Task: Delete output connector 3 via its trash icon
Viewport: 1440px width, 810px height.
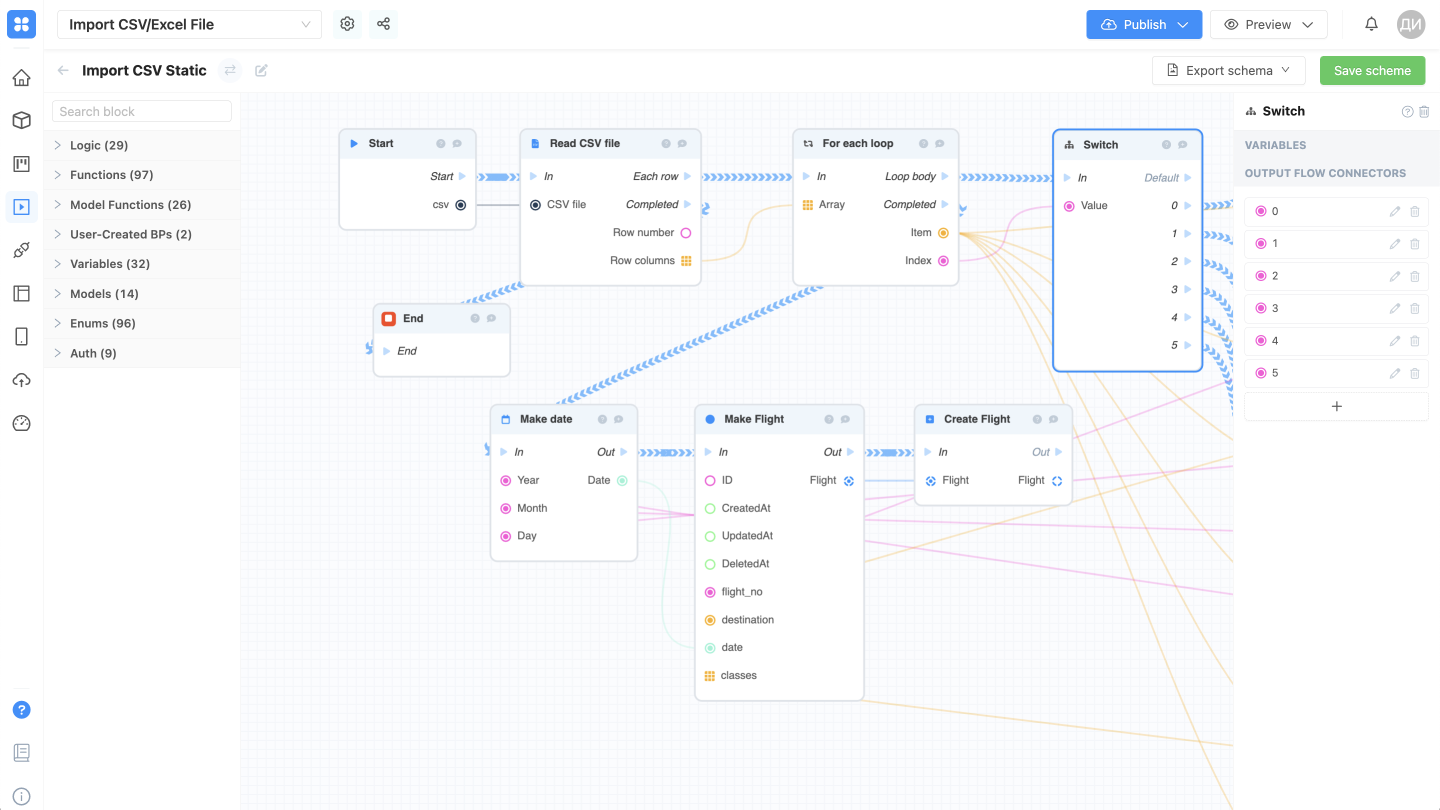Action: click(1414, 309)
